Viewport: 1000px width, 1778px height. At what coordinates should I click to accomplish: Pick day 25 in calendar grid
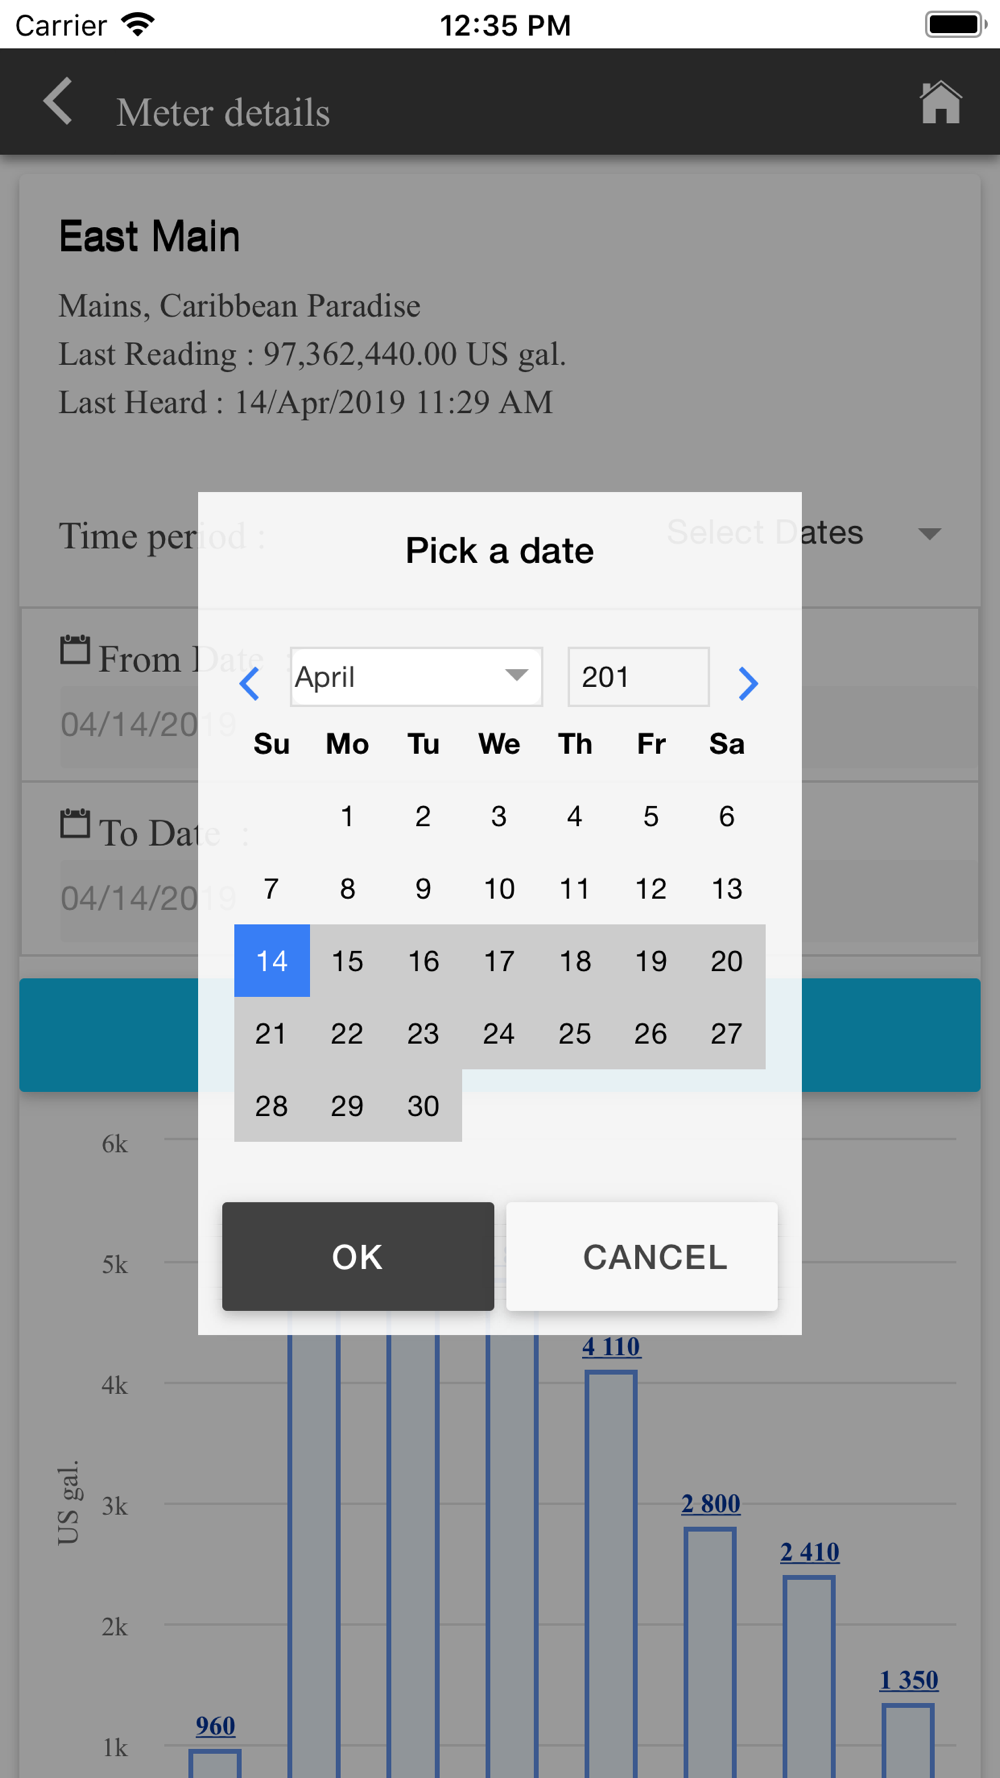coord(575,1034)
